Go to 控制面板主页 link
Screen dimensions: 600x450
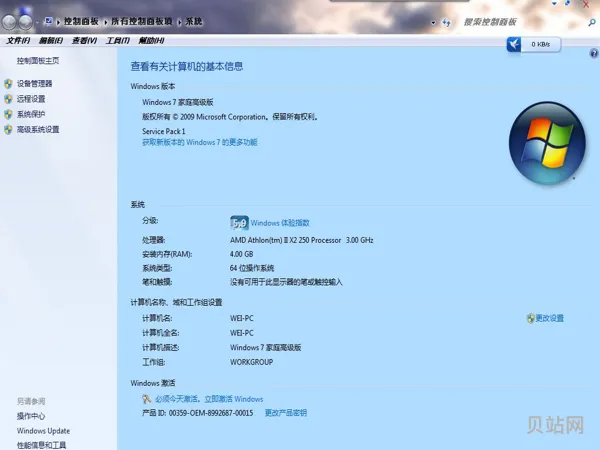(38, 60)
